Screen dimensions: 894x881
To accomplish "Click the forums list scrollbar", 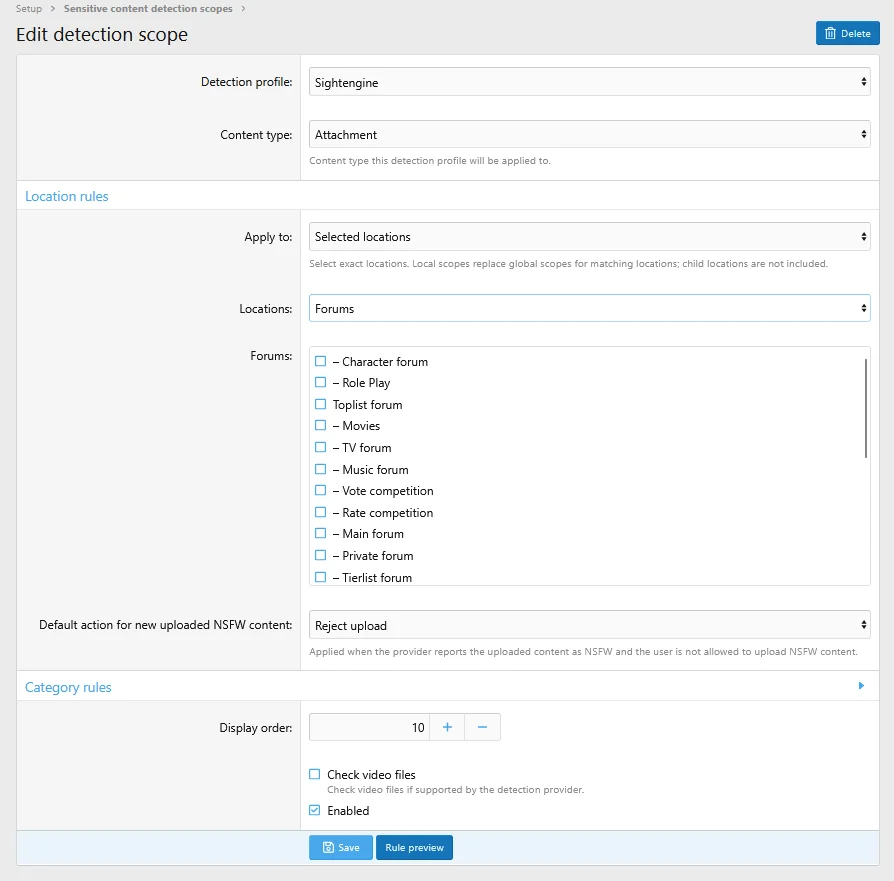I will click(x=865, y=408).
